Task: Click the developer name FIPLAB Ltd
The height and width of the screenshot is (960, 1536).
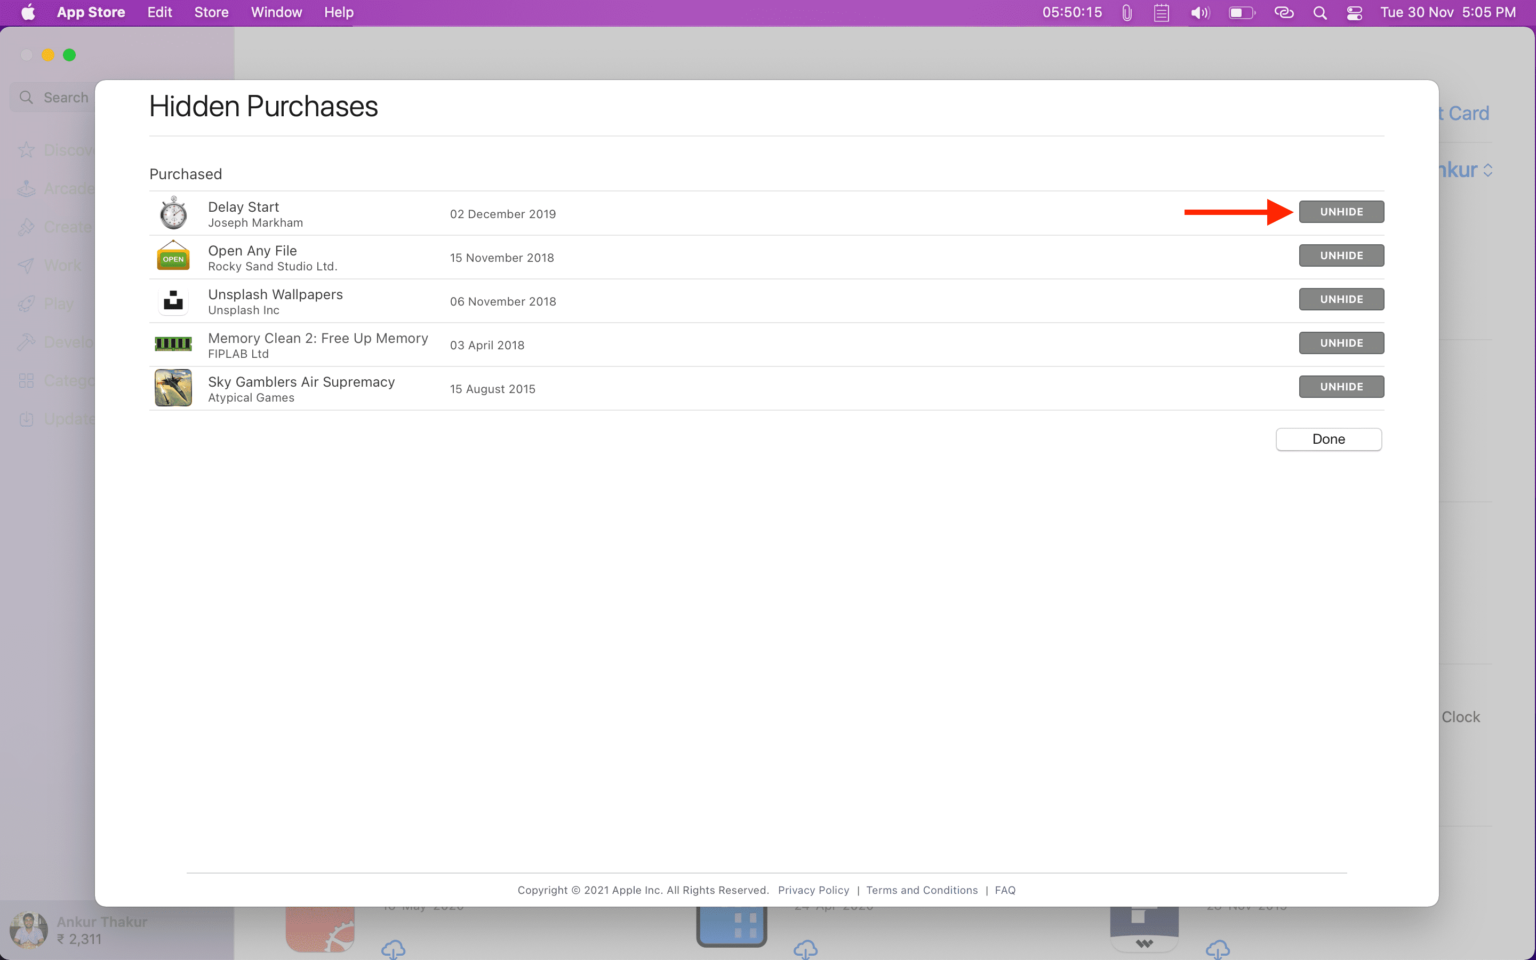Action: [238, 354]
